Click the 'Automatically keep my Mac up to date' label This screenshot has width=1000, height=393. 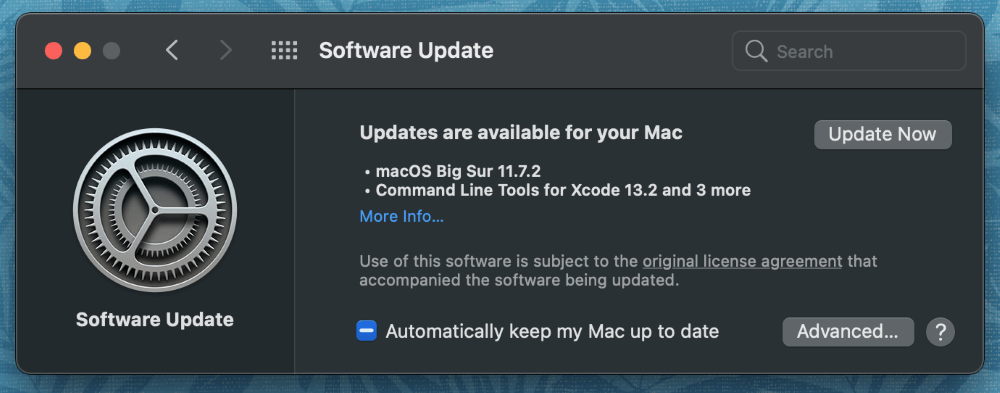[552, 332]
